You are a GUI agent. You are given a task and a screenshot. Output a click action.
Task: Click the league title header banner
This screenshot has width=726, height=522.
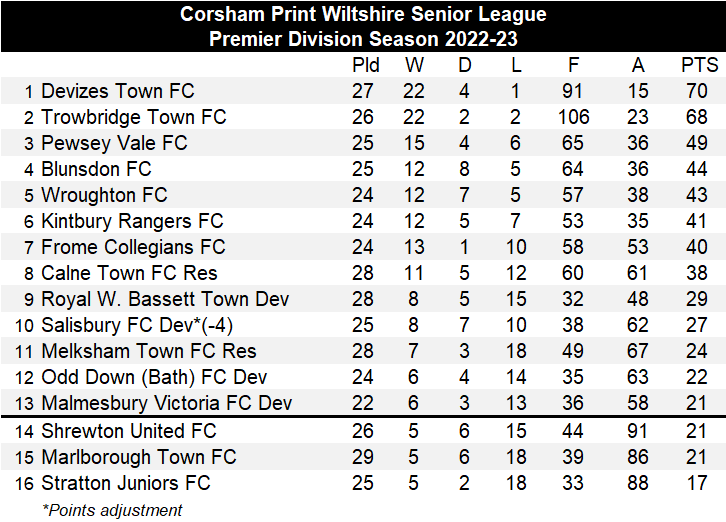(x=363, y=26)
